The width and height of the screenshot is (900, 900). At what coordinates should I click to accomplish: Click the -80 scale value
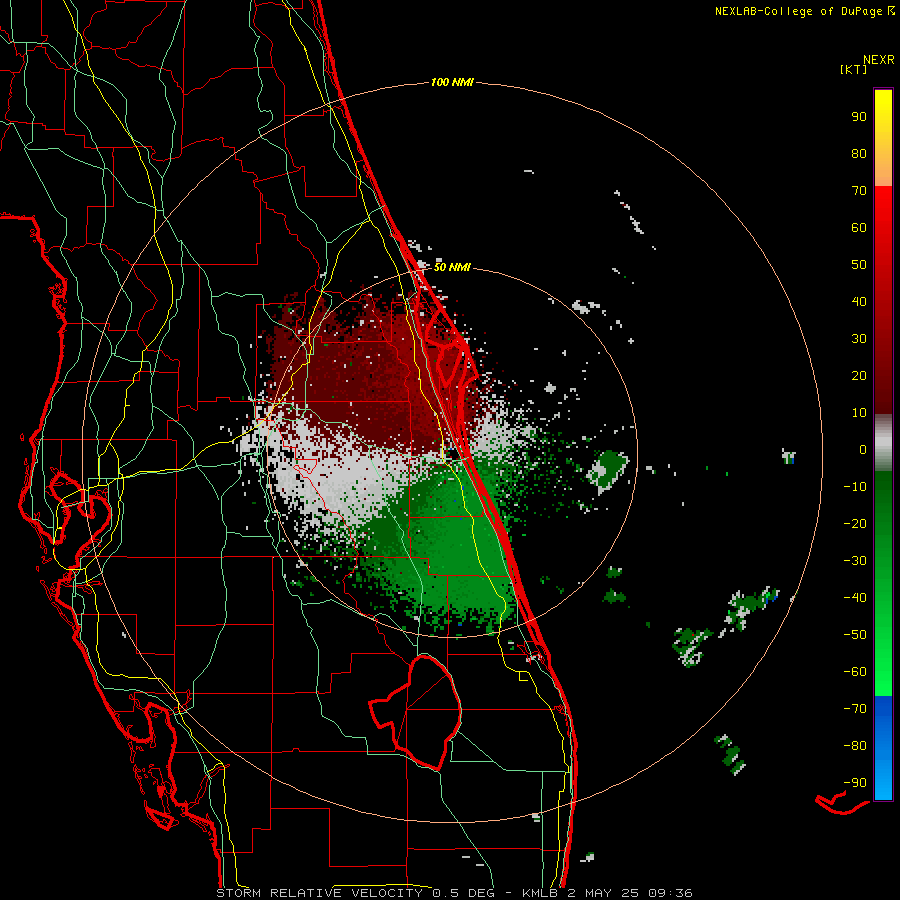[855, 746]
